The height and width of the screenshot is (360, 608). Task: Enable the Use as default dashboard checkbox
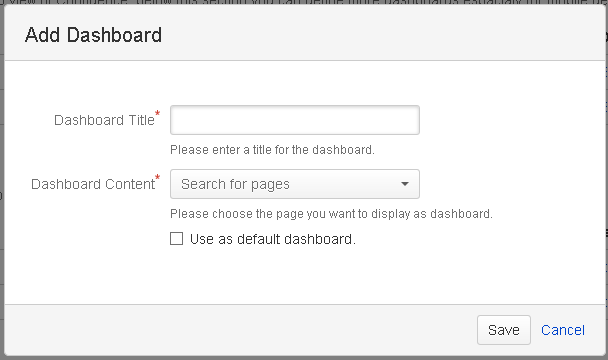pyautogui.click(x=176, y=239)
